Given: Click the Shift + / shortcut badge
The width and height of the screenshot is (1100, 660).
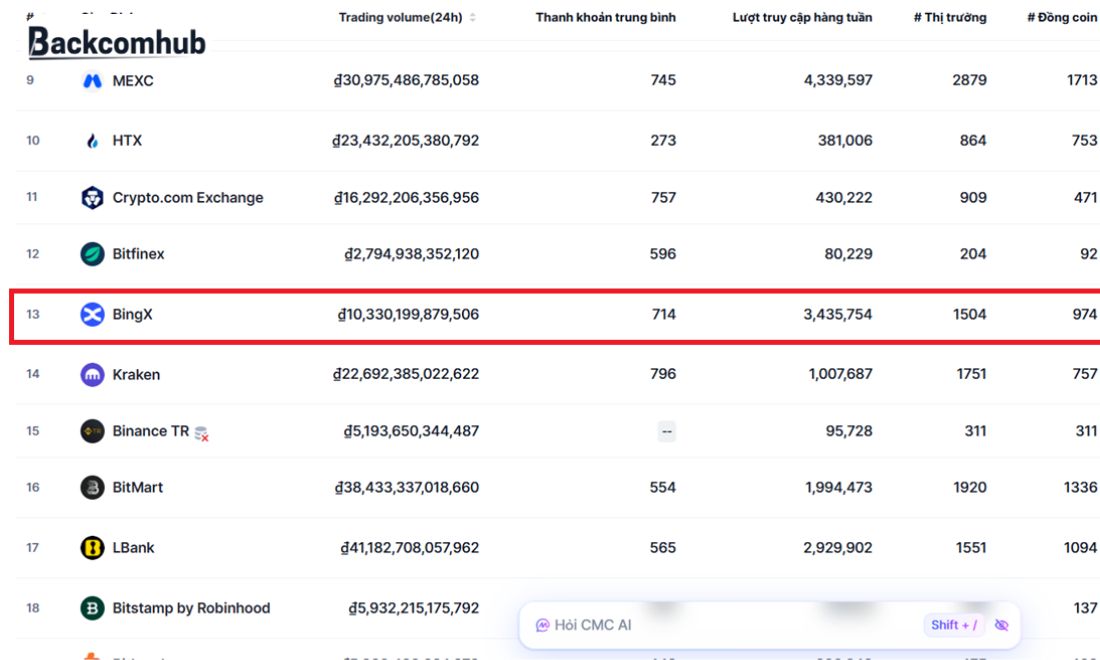Looking at the screenshot, I should point(954,625).
